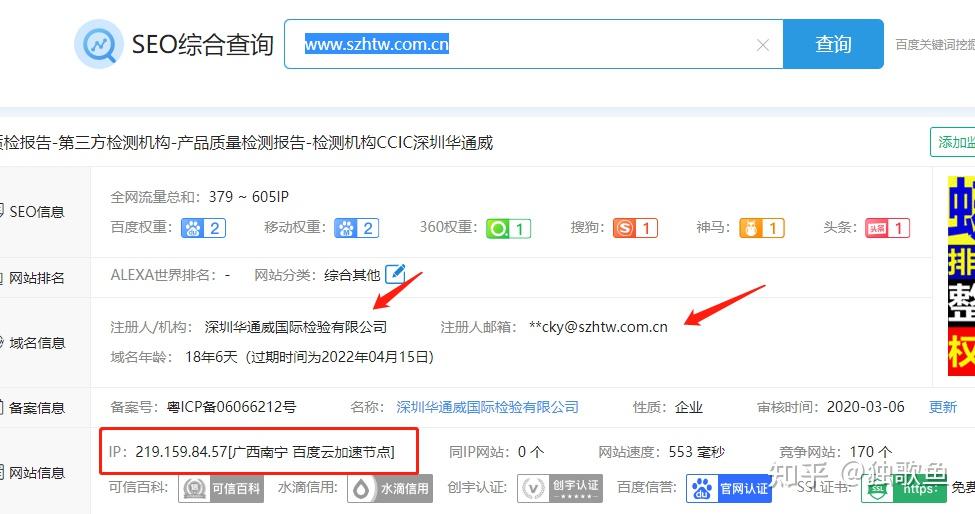Click the page title mentioning CCIC深圳华通威
Screen dimensions: 975x514
tap(246, 143)
